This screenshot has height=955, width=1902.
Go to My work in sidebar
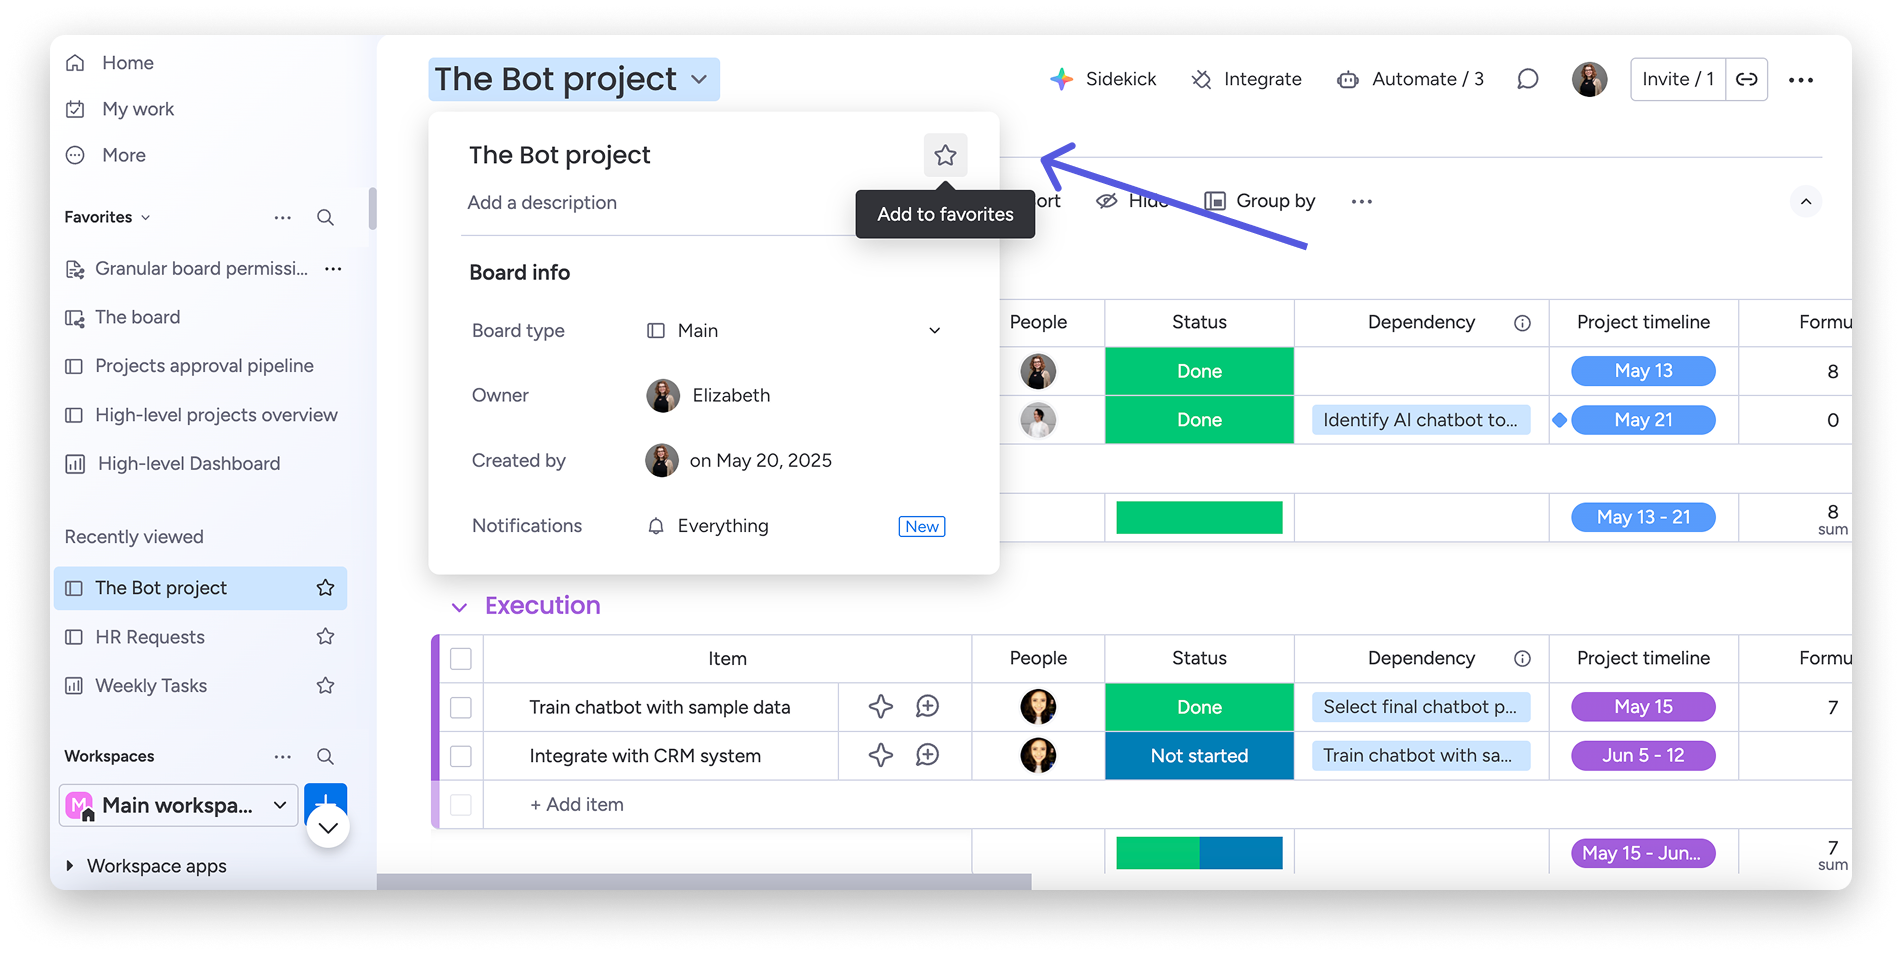(138, 109)
